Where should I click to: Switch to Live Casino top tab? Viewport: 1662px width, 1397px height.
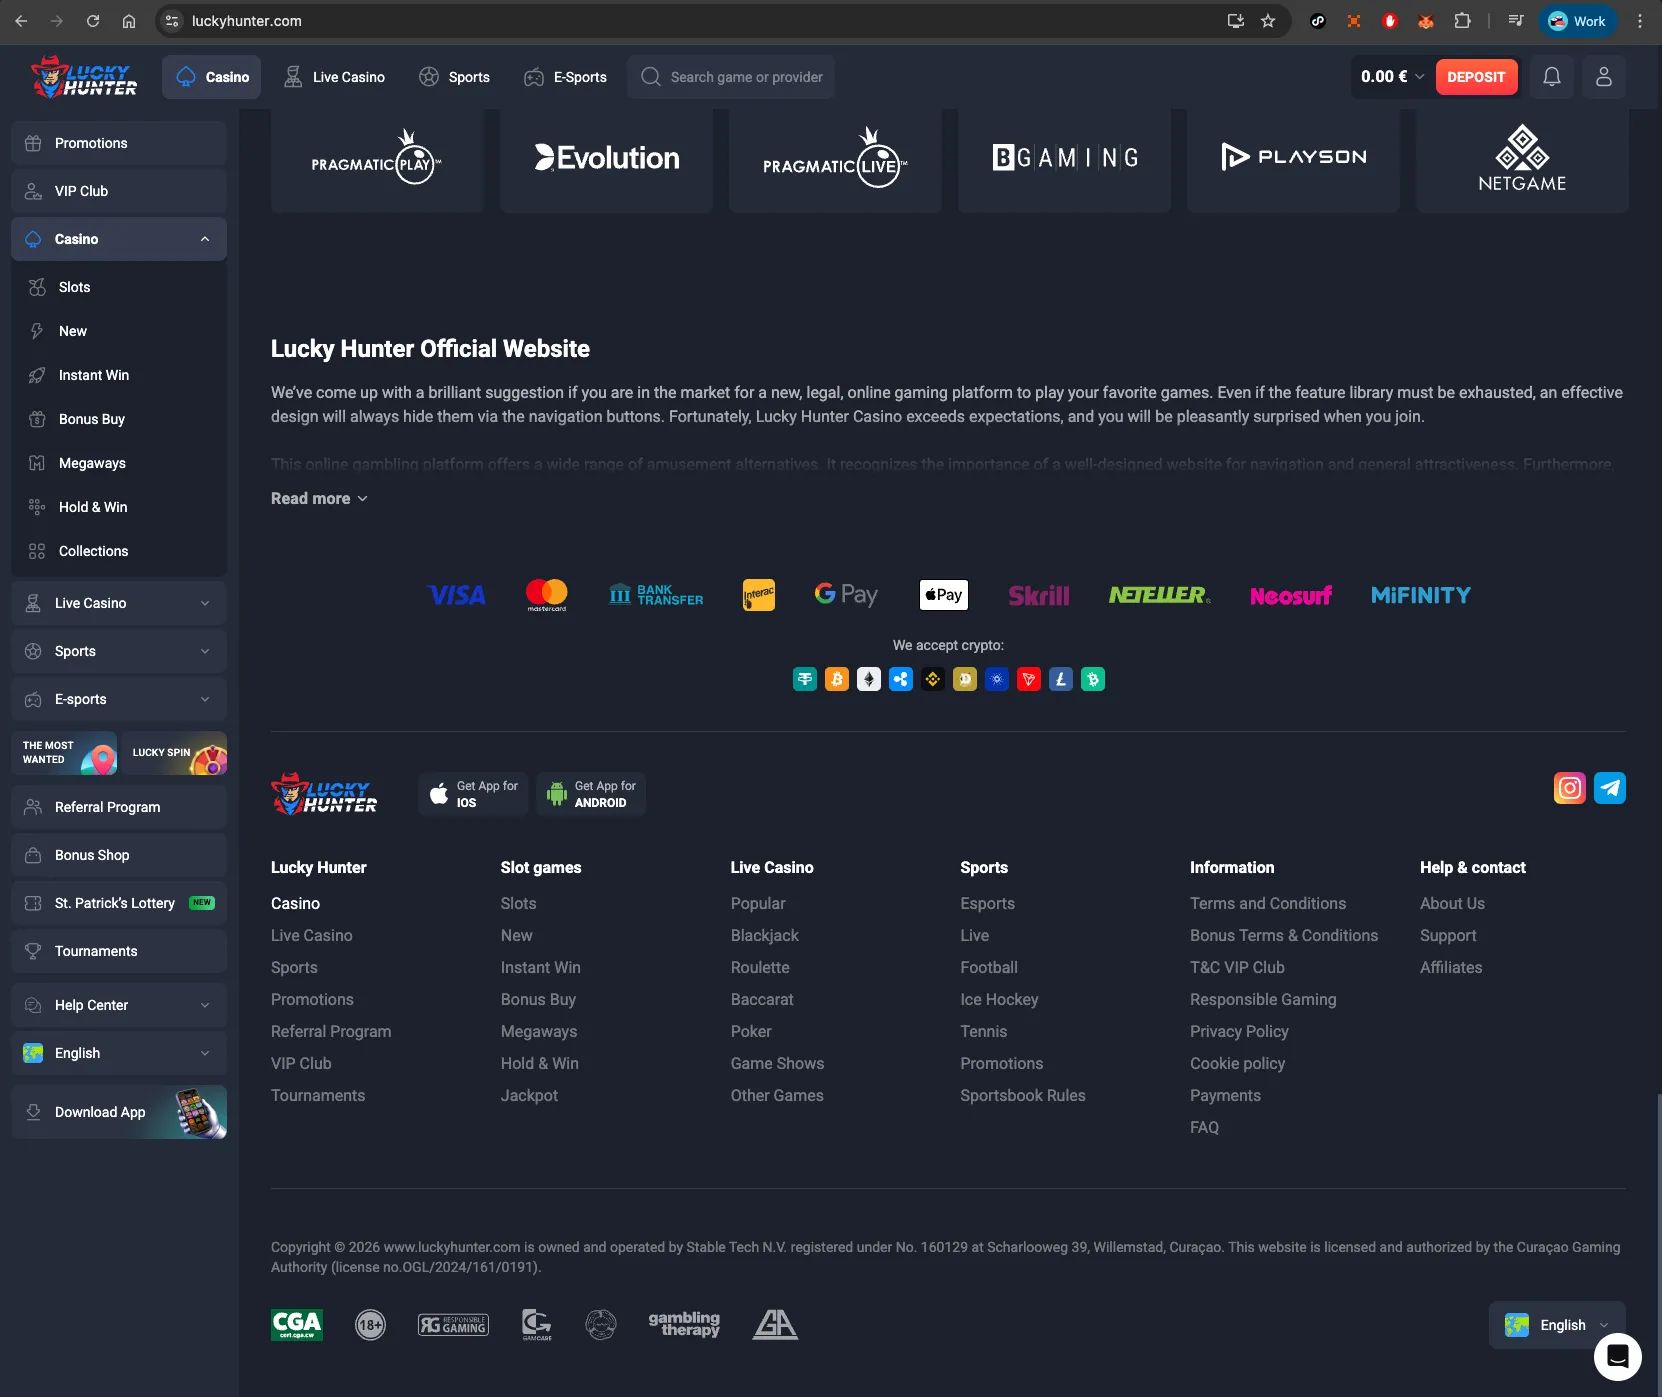click(334, 77)
